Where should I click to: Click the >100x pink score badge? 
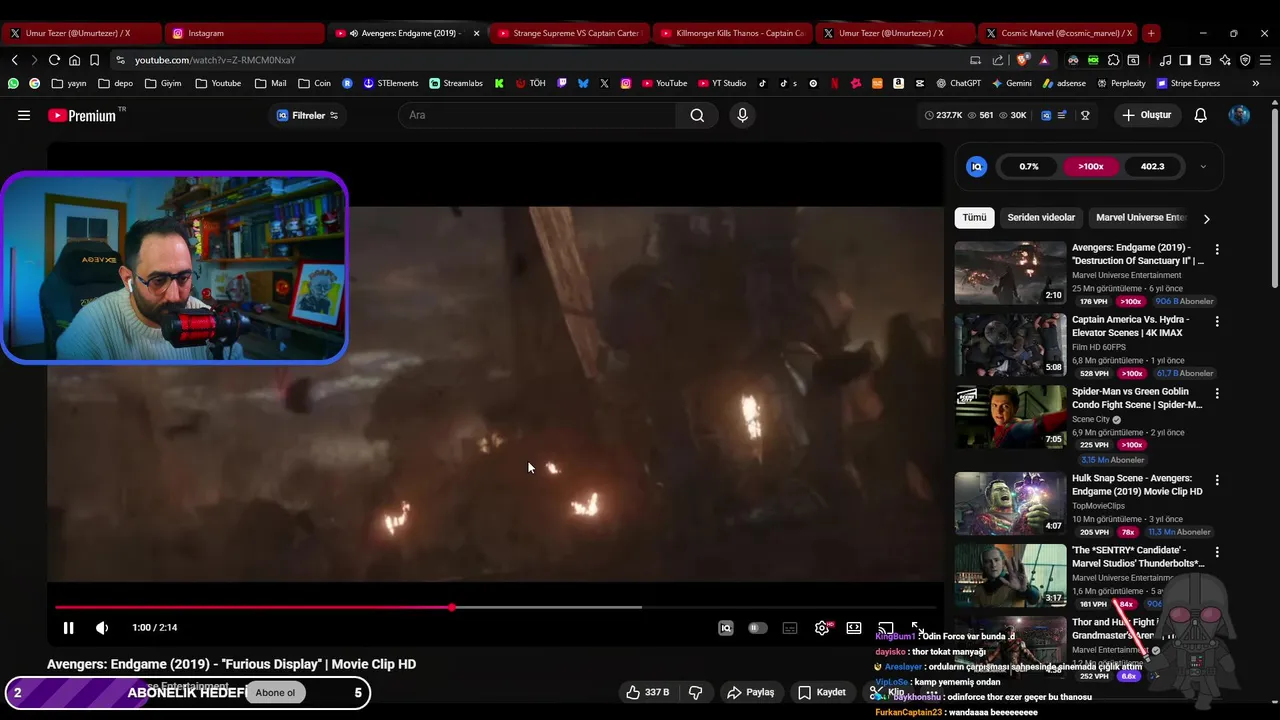[x=1091, y=167]
